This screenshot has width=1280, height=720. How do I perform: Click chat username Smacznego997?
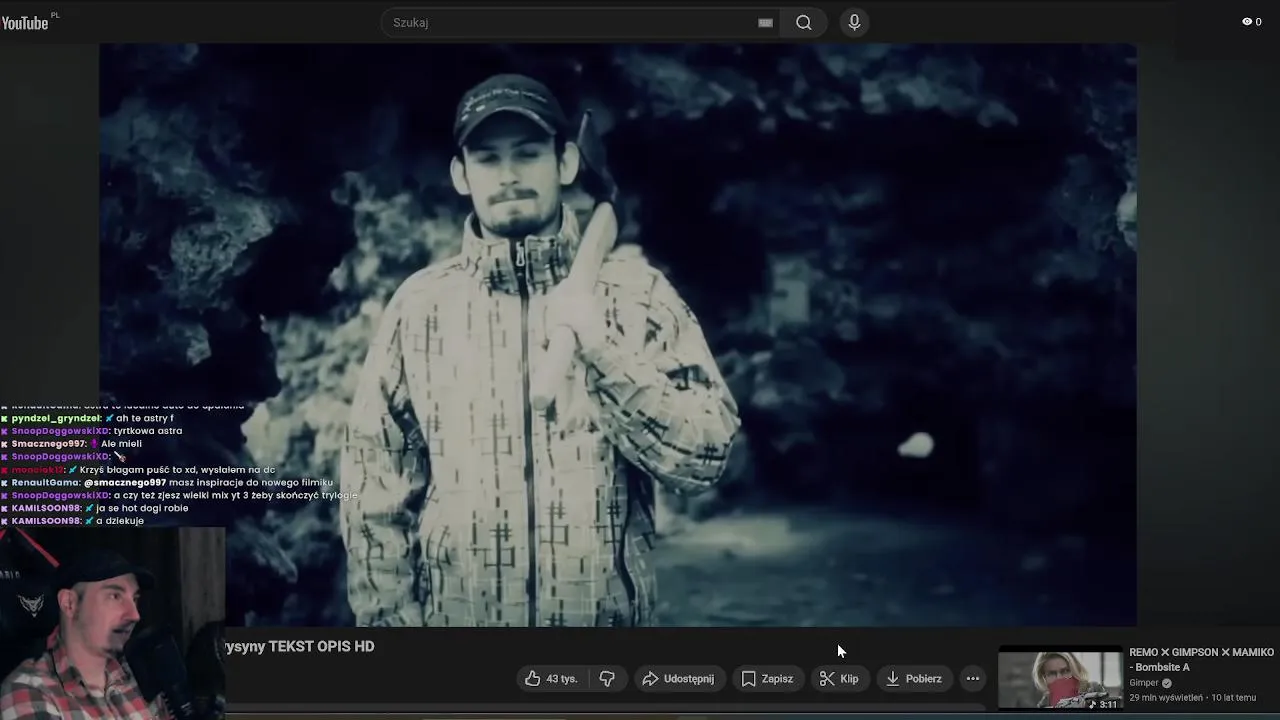click(x=49, y=444)
